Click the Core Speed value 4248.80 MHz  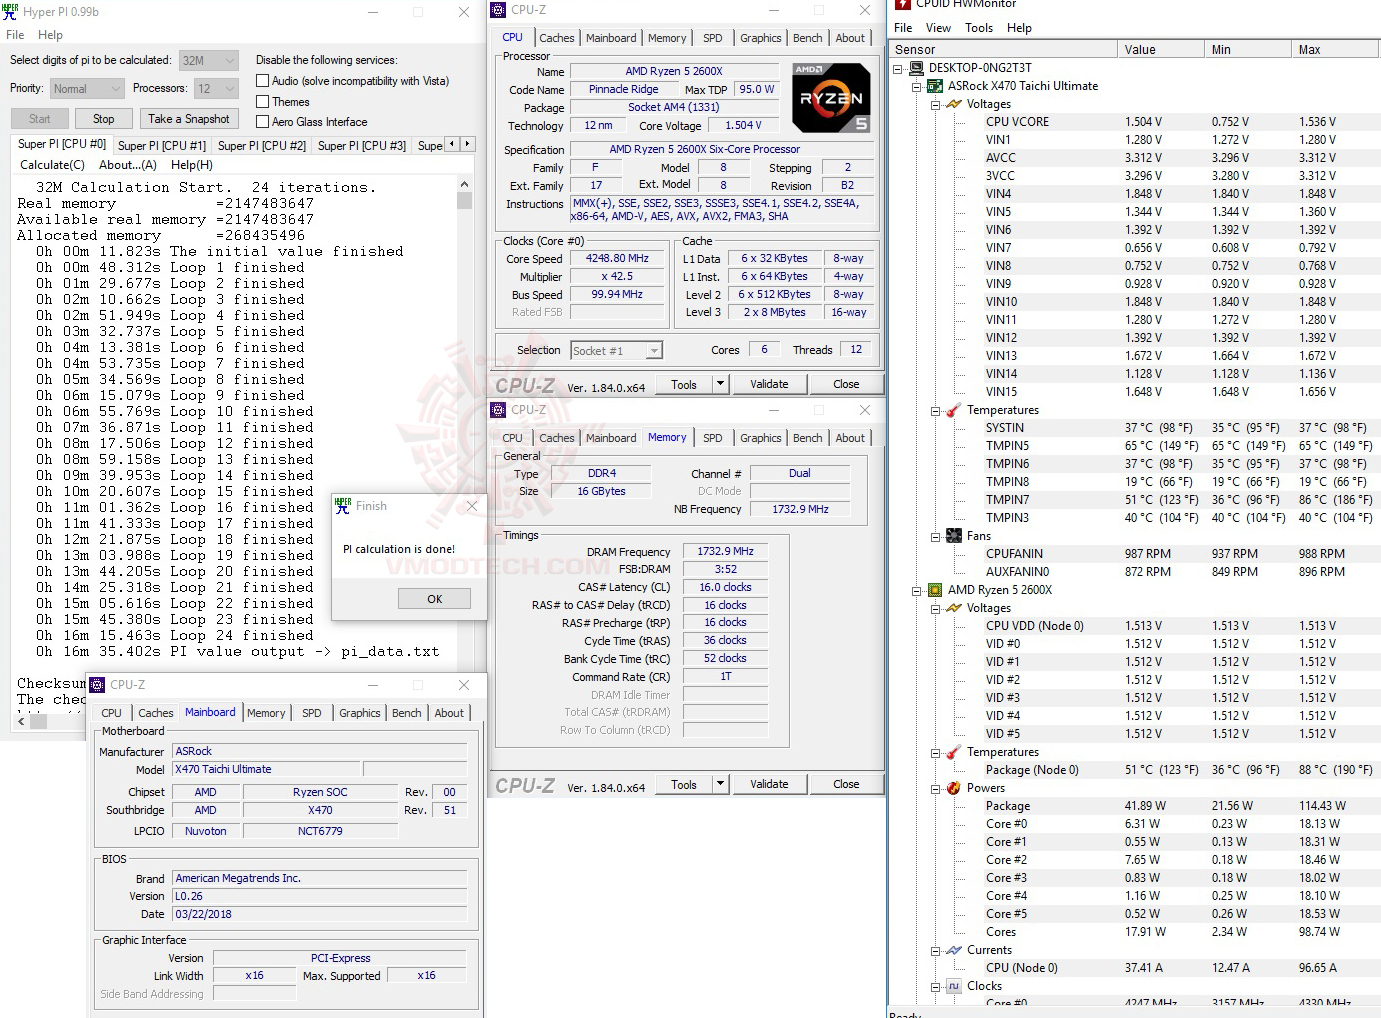(x=617, y=259)
